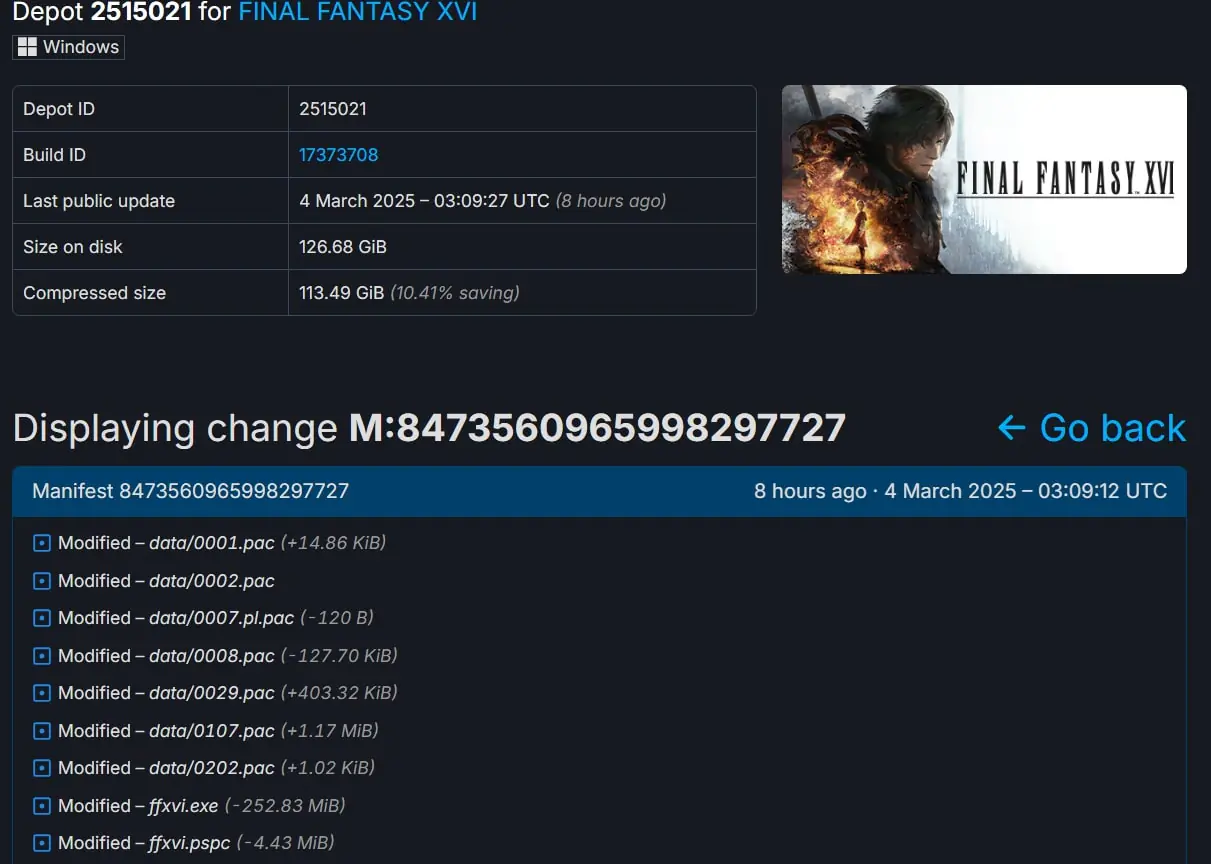
Task: Click modified icon beside data/0107.pac
Action: (x=41, y=731)
